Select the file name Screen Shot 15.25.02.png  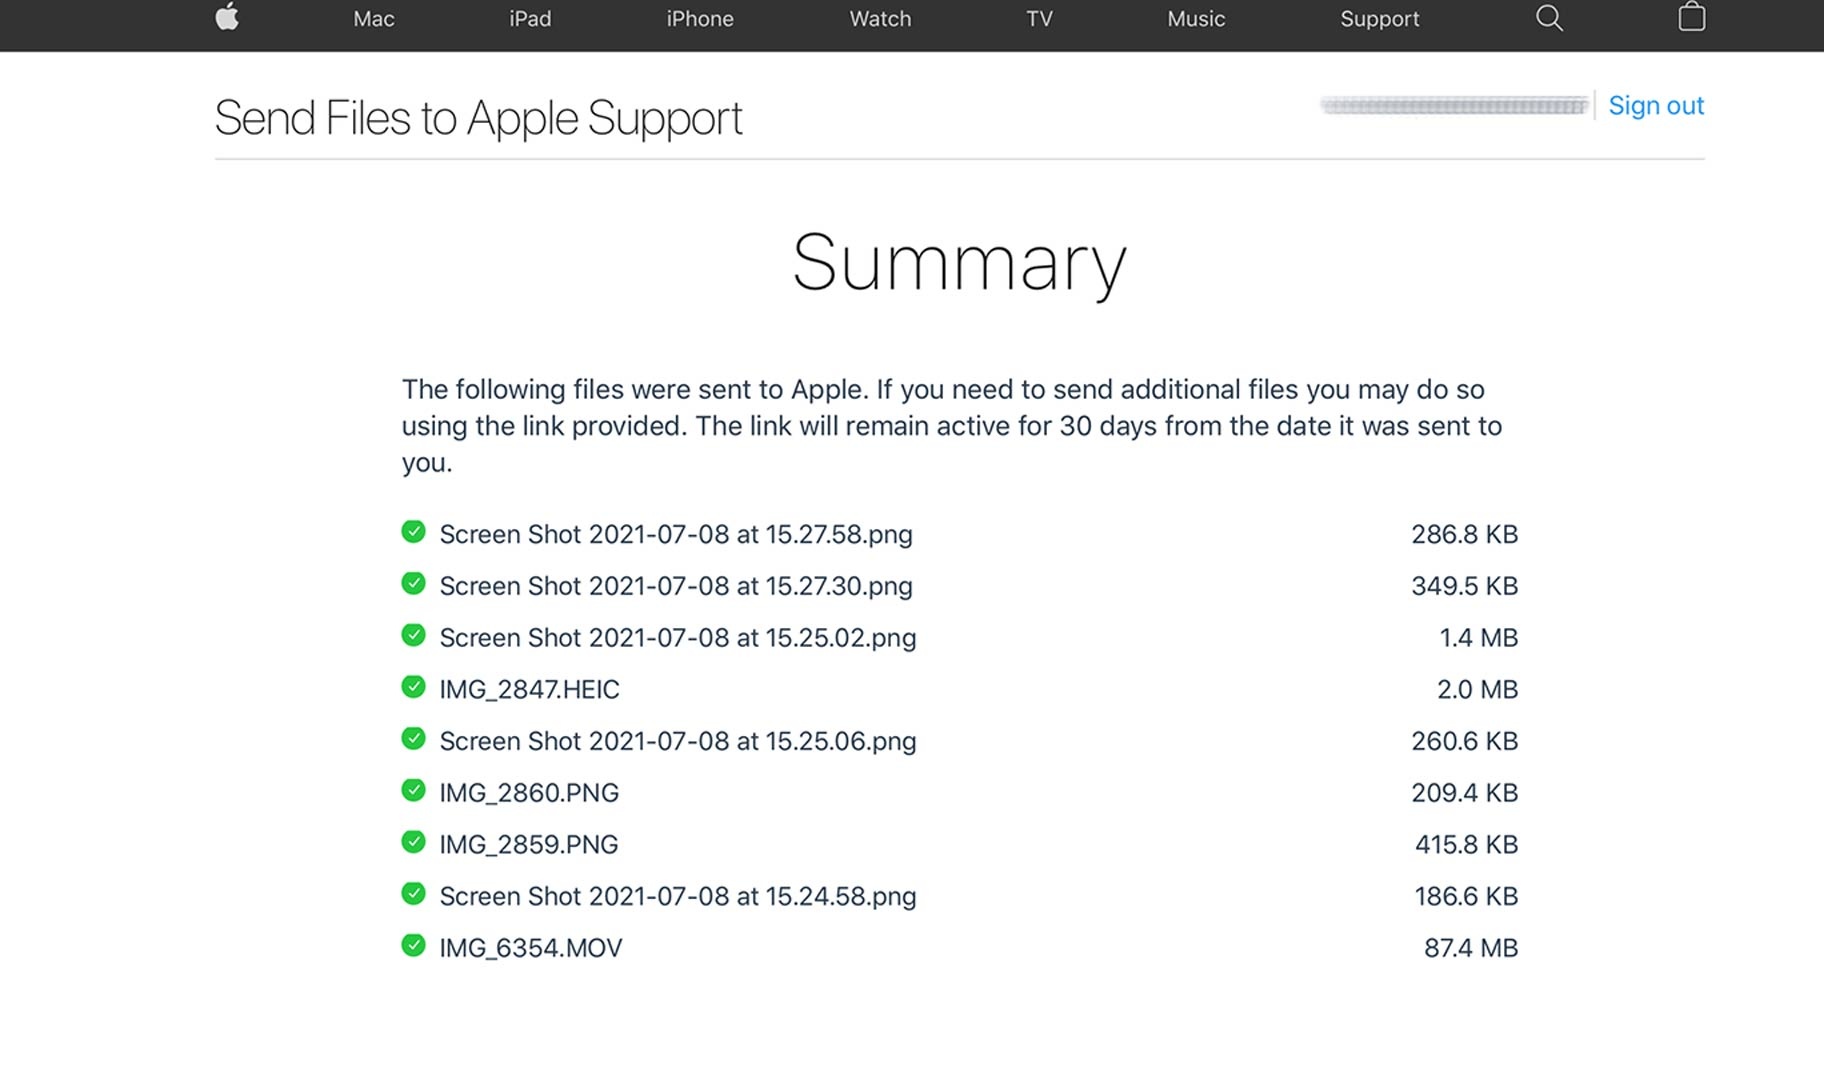(x=678, y=637)
